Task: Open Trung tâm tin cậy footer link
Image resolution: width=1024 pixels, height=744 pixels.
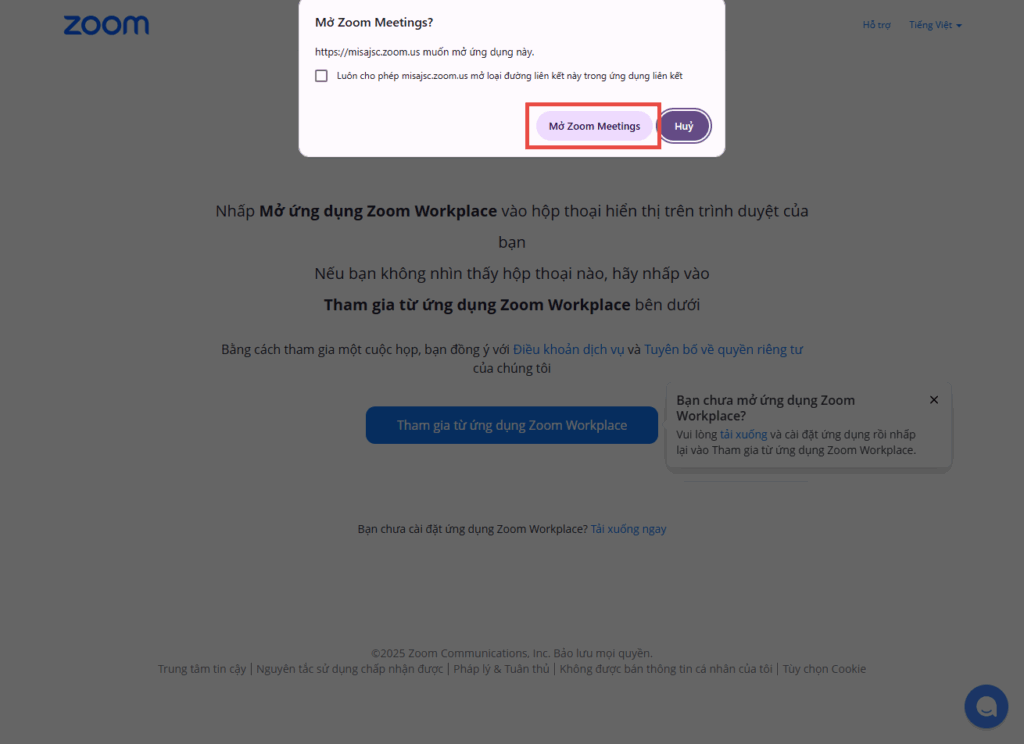Action: point(202,669)
